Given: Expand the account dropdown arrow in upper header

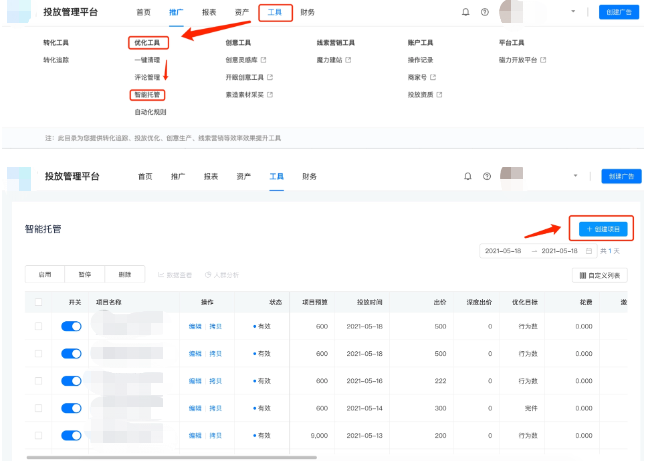Looking at the screenshot, I should [573, 11].
